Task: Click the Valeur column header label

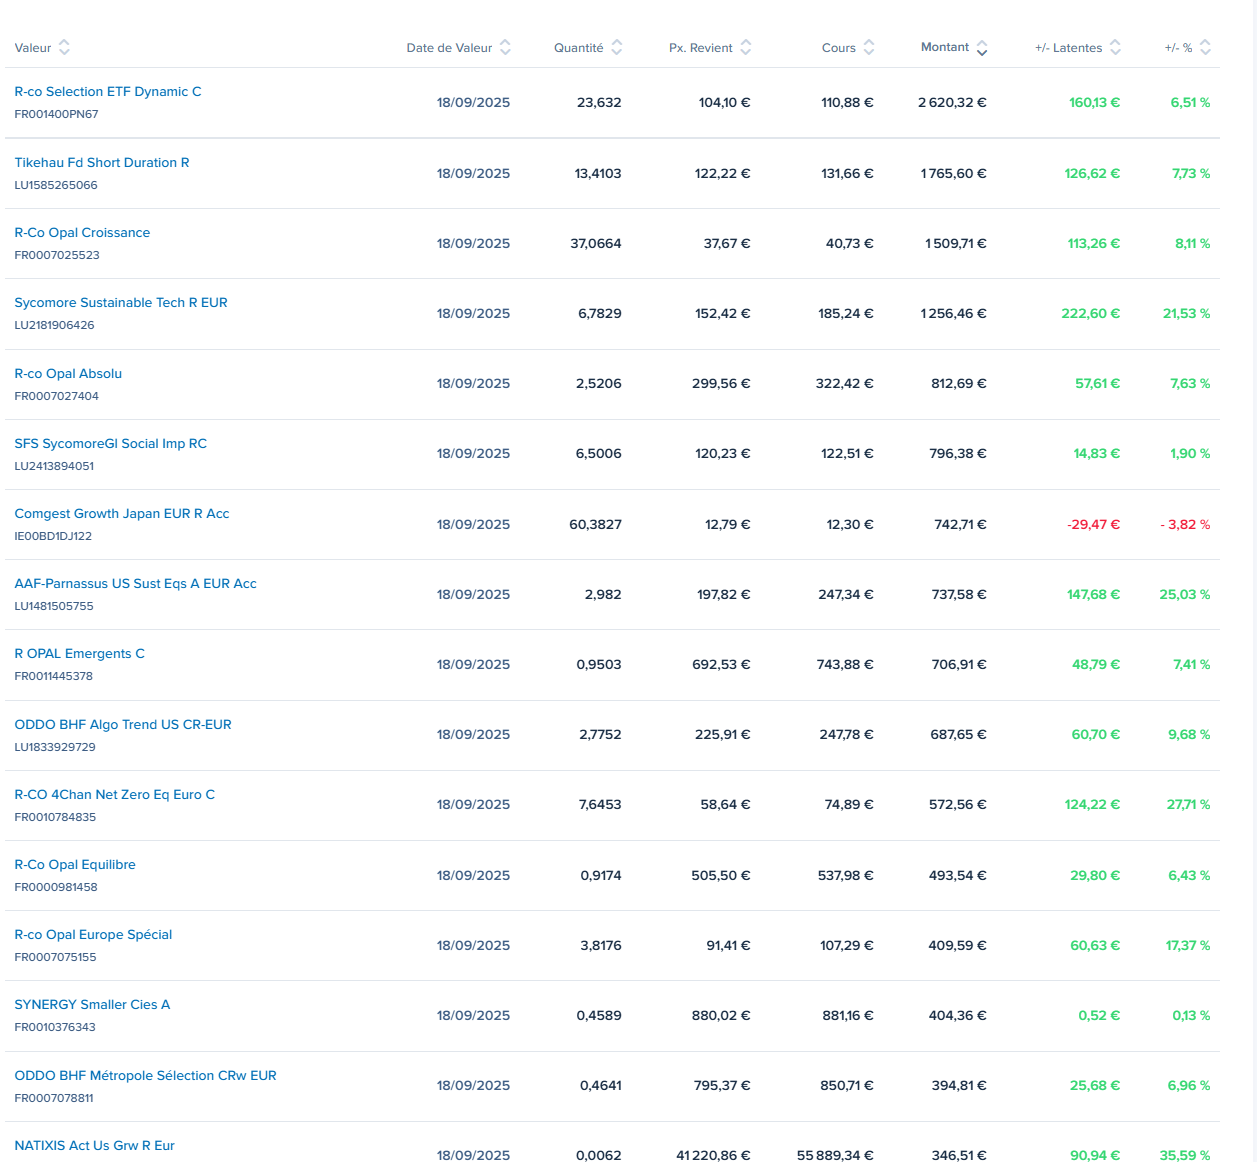Action: coord(33,48)
